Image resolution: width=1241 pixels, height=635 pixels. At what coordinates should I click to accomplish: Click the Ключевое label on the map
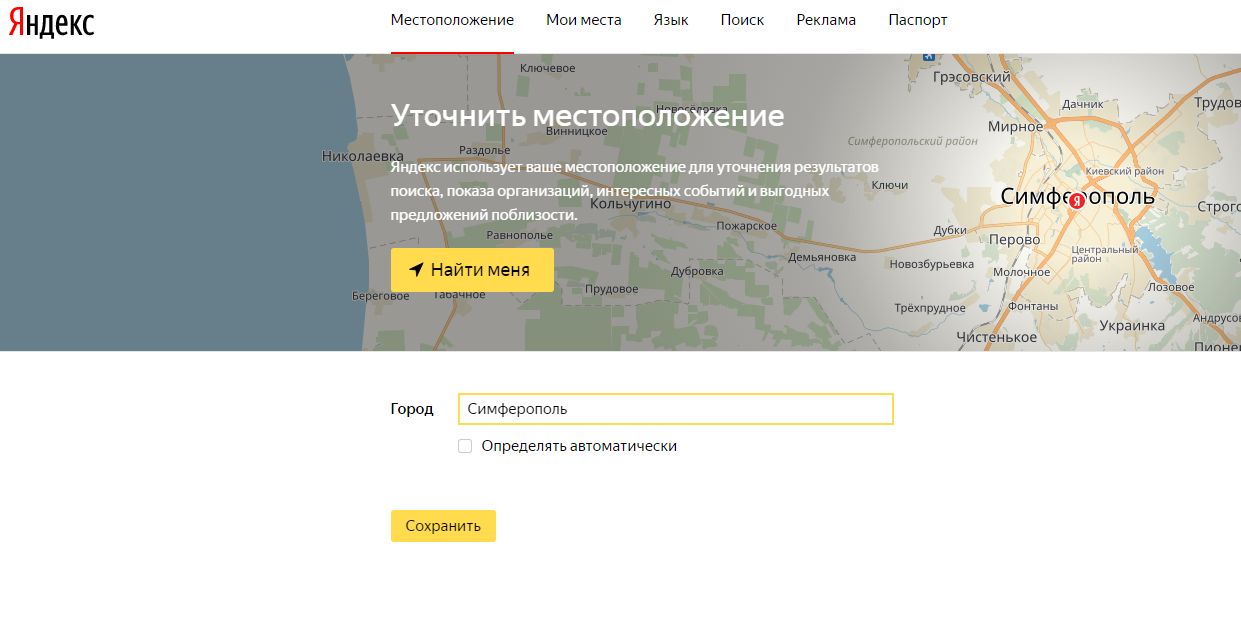pos(548,68)
